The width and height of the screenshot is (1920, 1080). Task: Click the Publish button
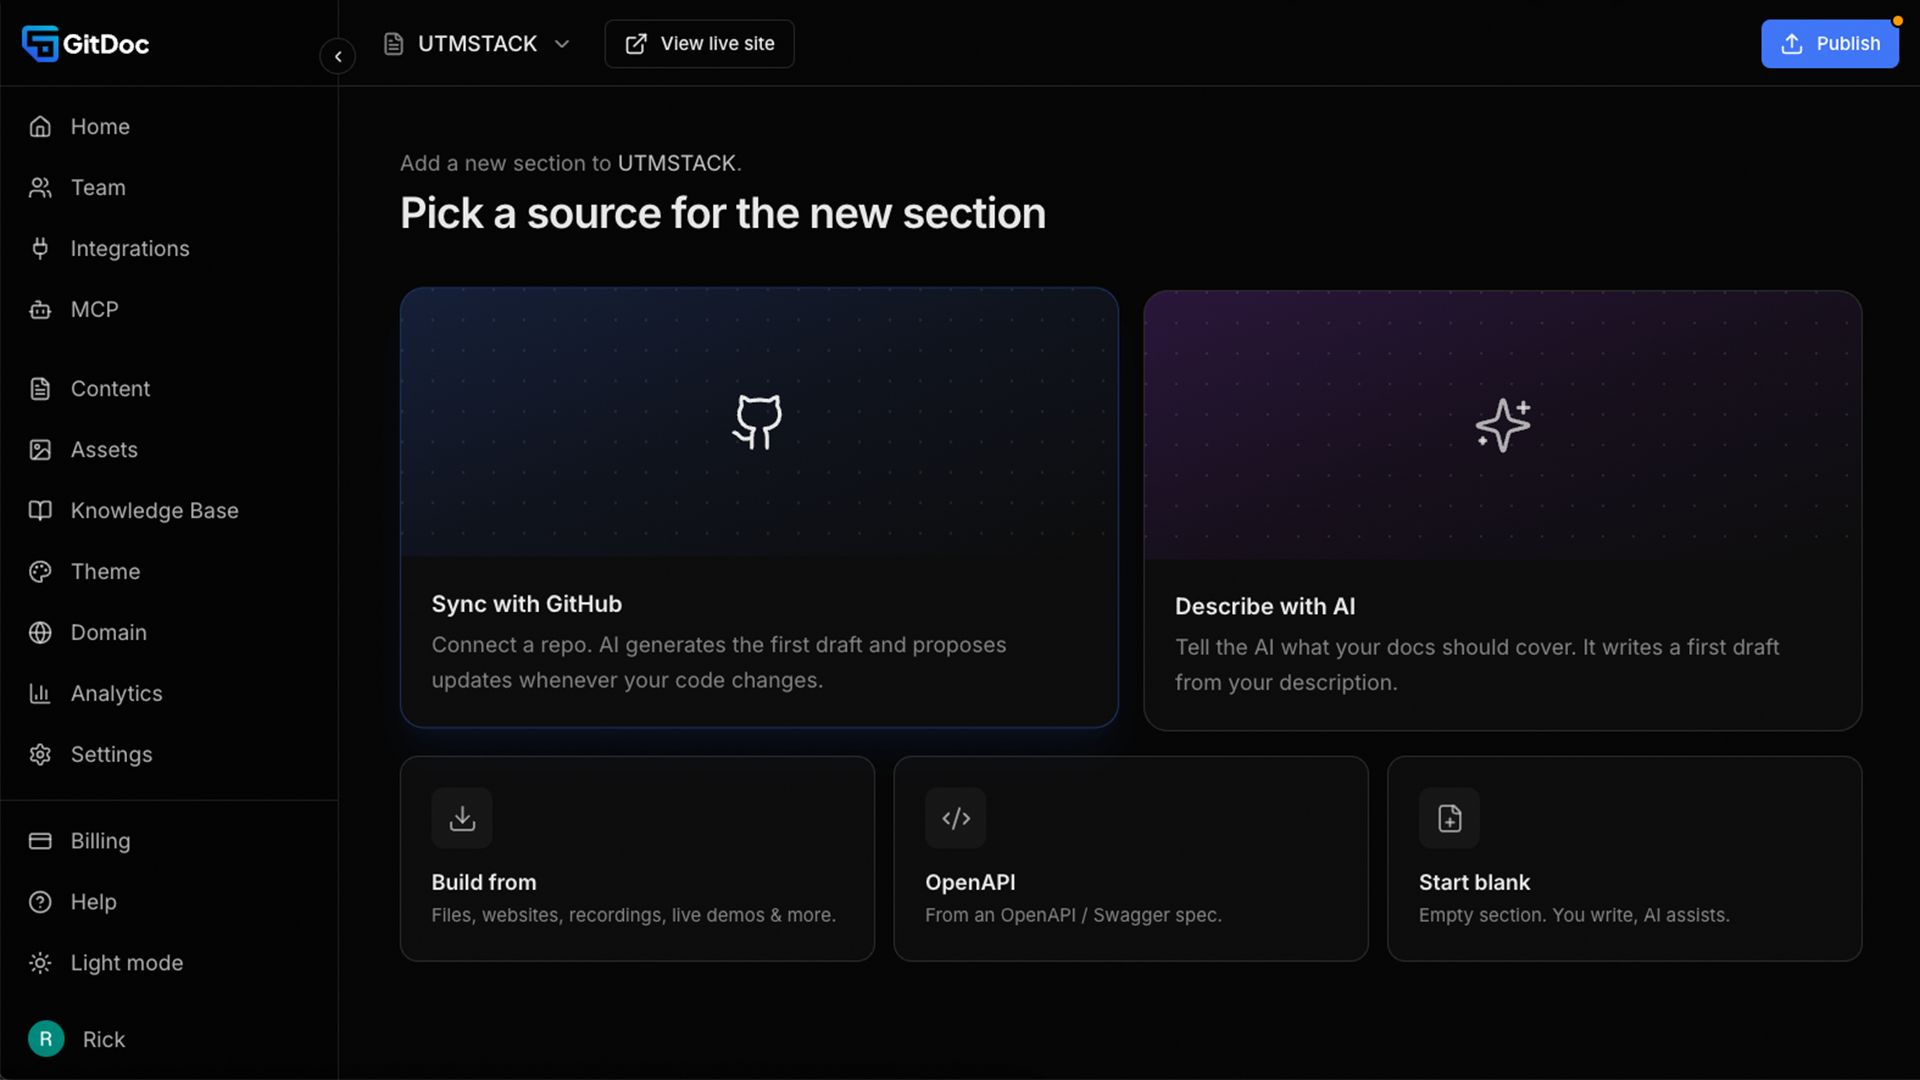coord(1829,44)
